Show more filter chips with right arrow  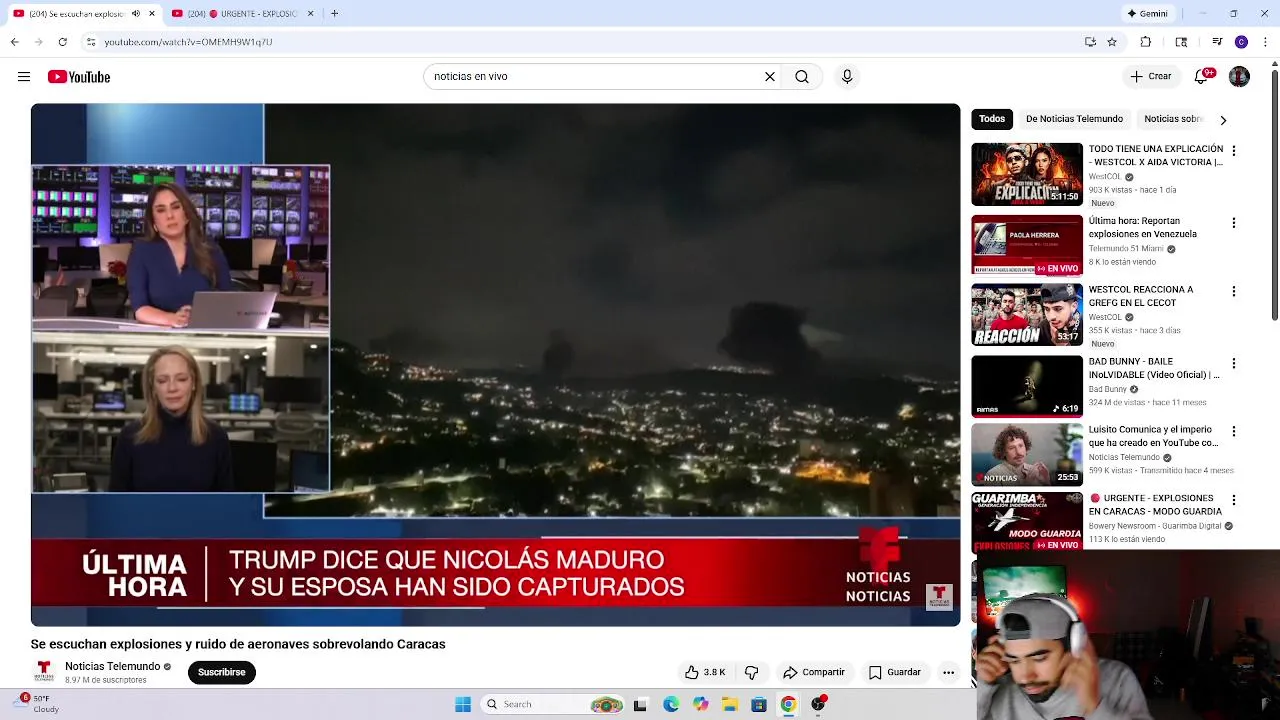[1222, 120]
